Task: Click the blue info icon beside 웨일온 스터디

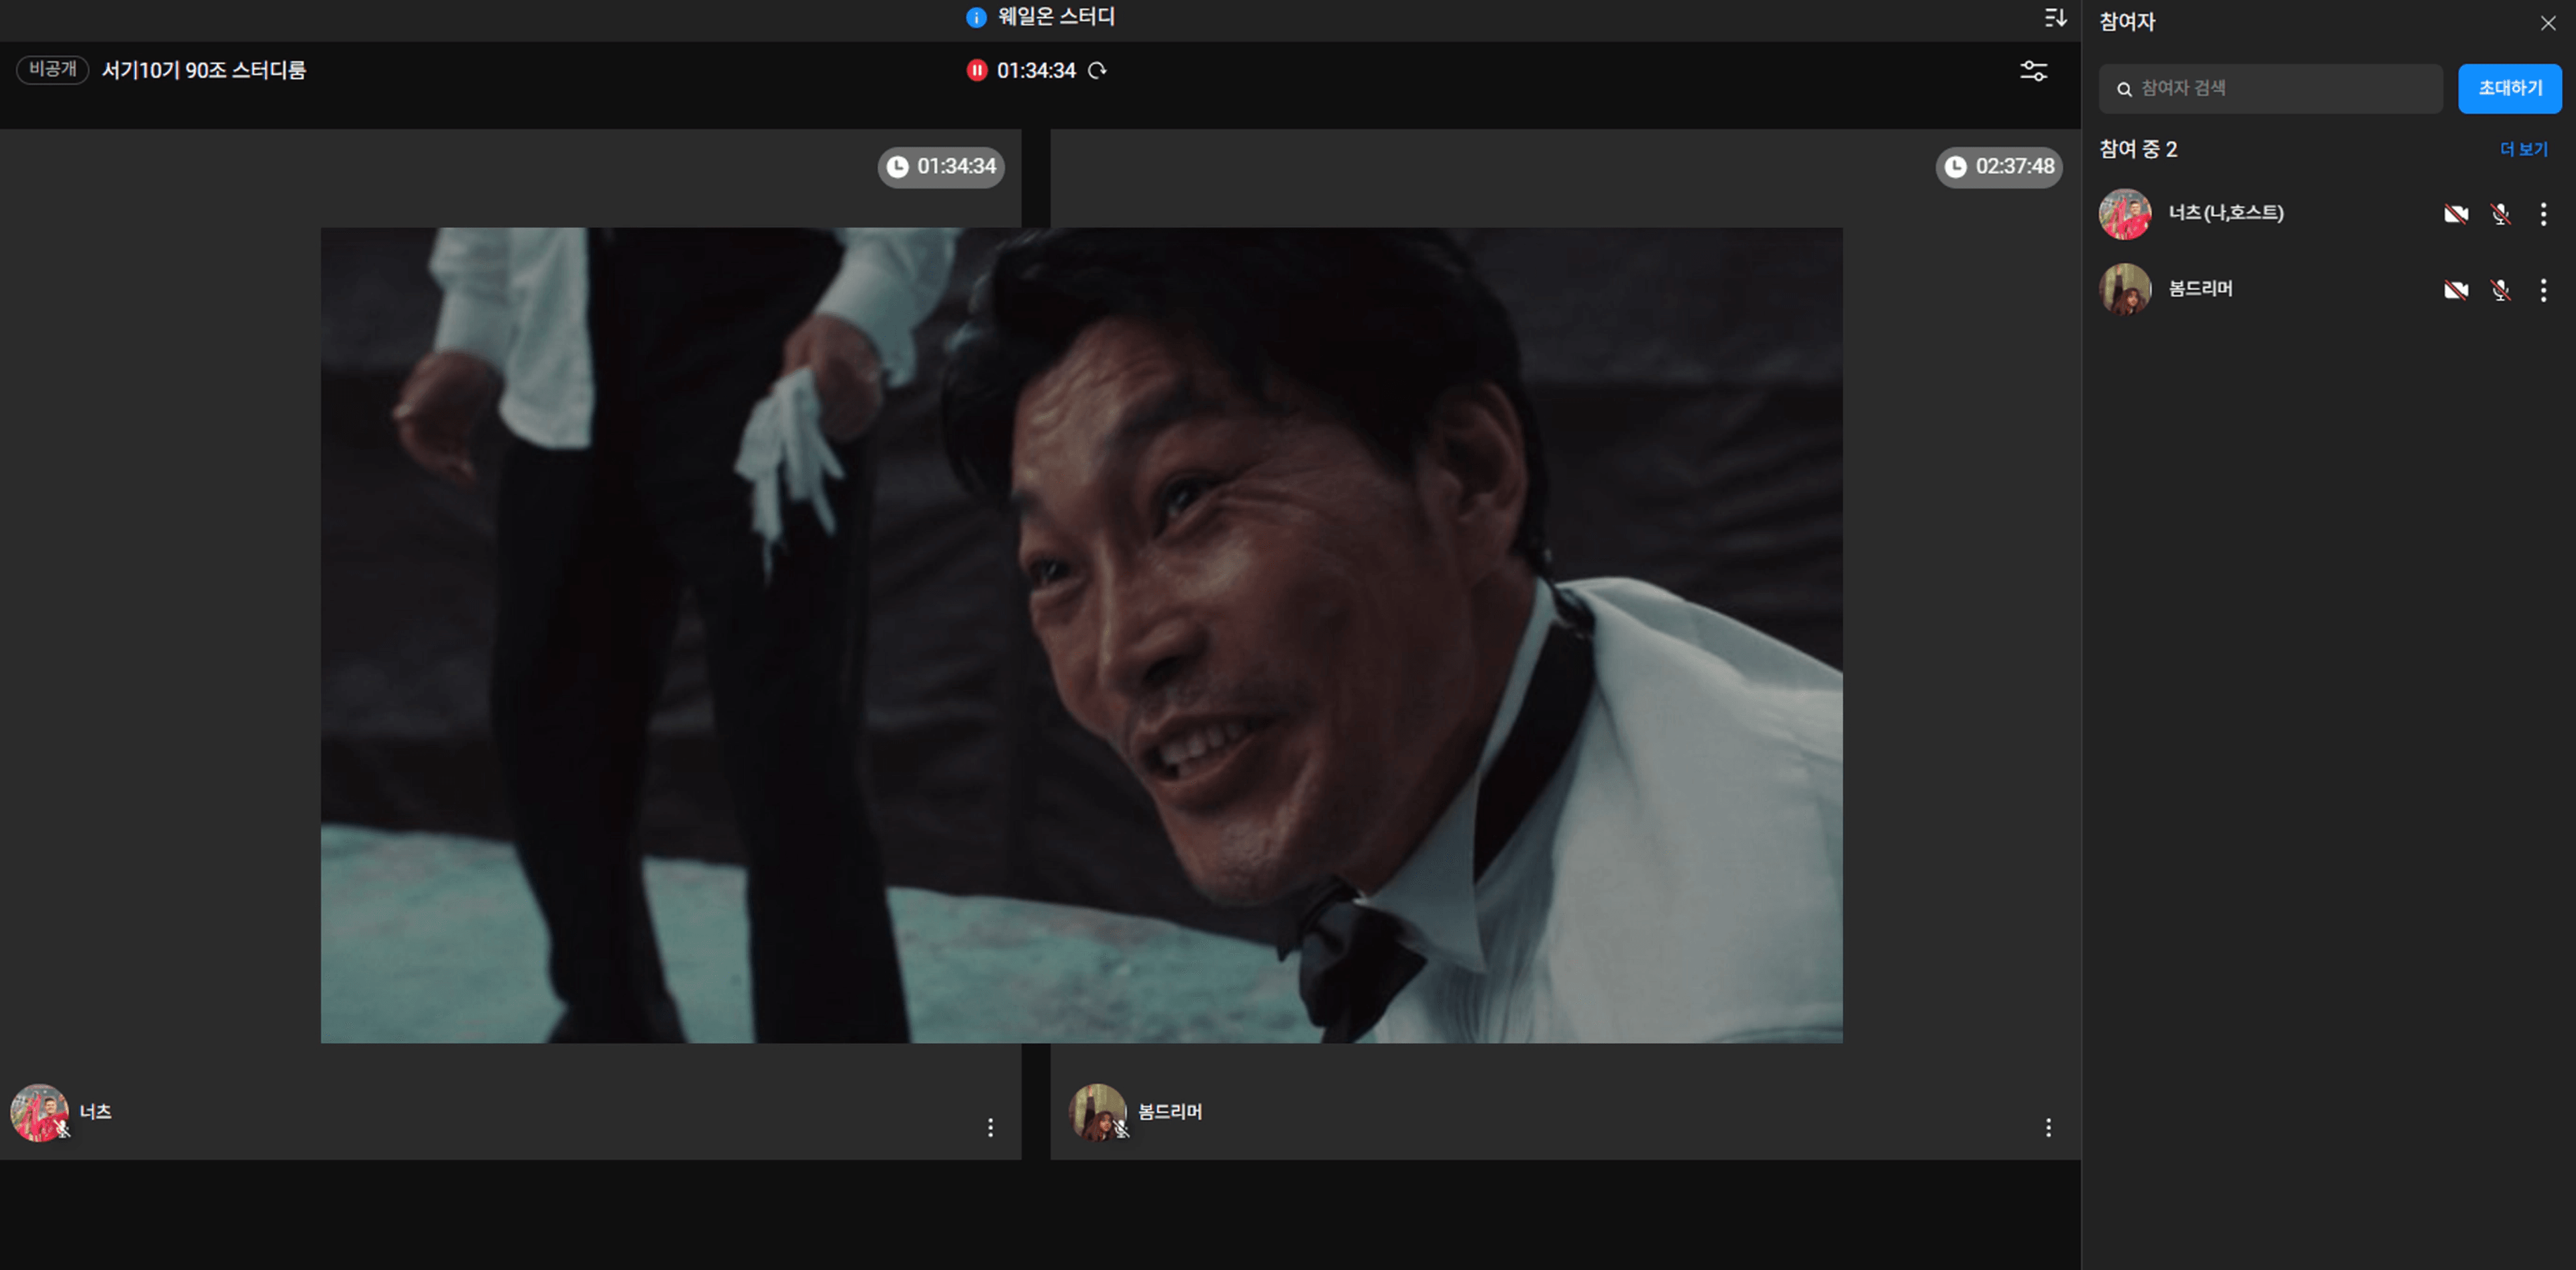Action: 976,17
